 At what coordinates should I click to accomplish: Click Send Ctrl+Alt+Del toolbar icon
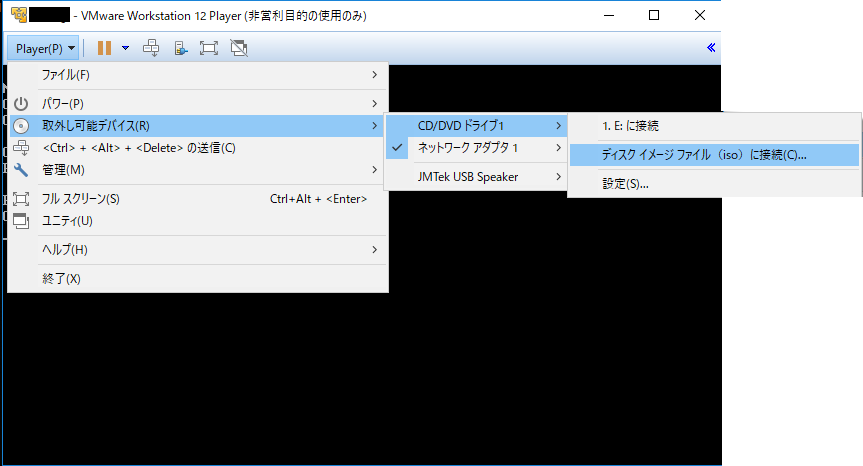151,48
